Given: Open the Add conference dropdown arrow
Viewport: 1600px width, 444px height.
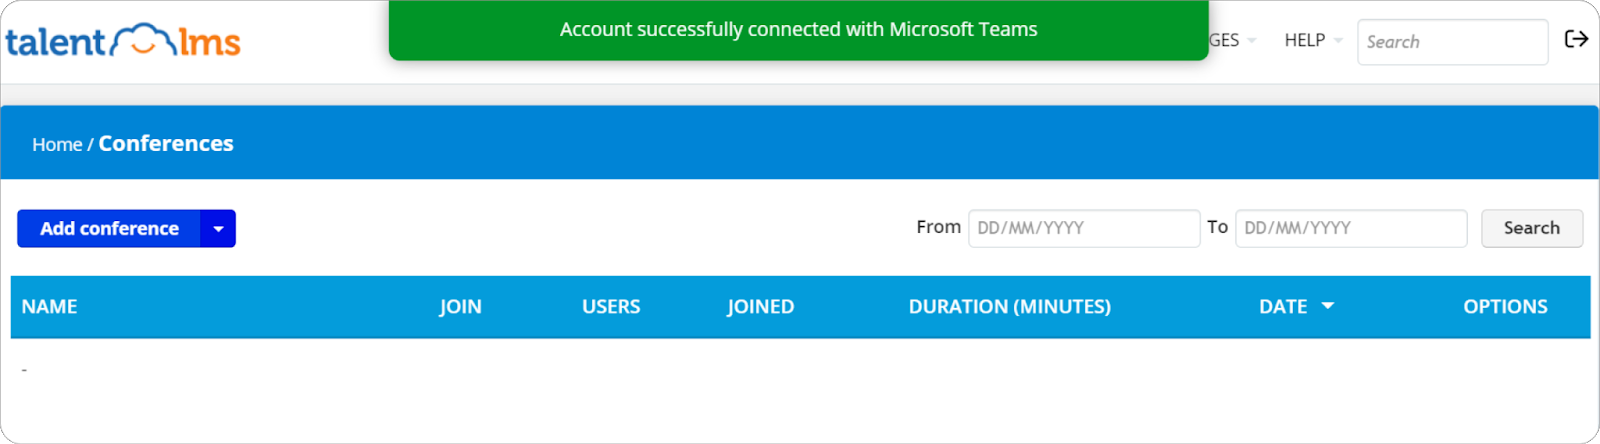Looking at the screenshot, I should [218, 228].
